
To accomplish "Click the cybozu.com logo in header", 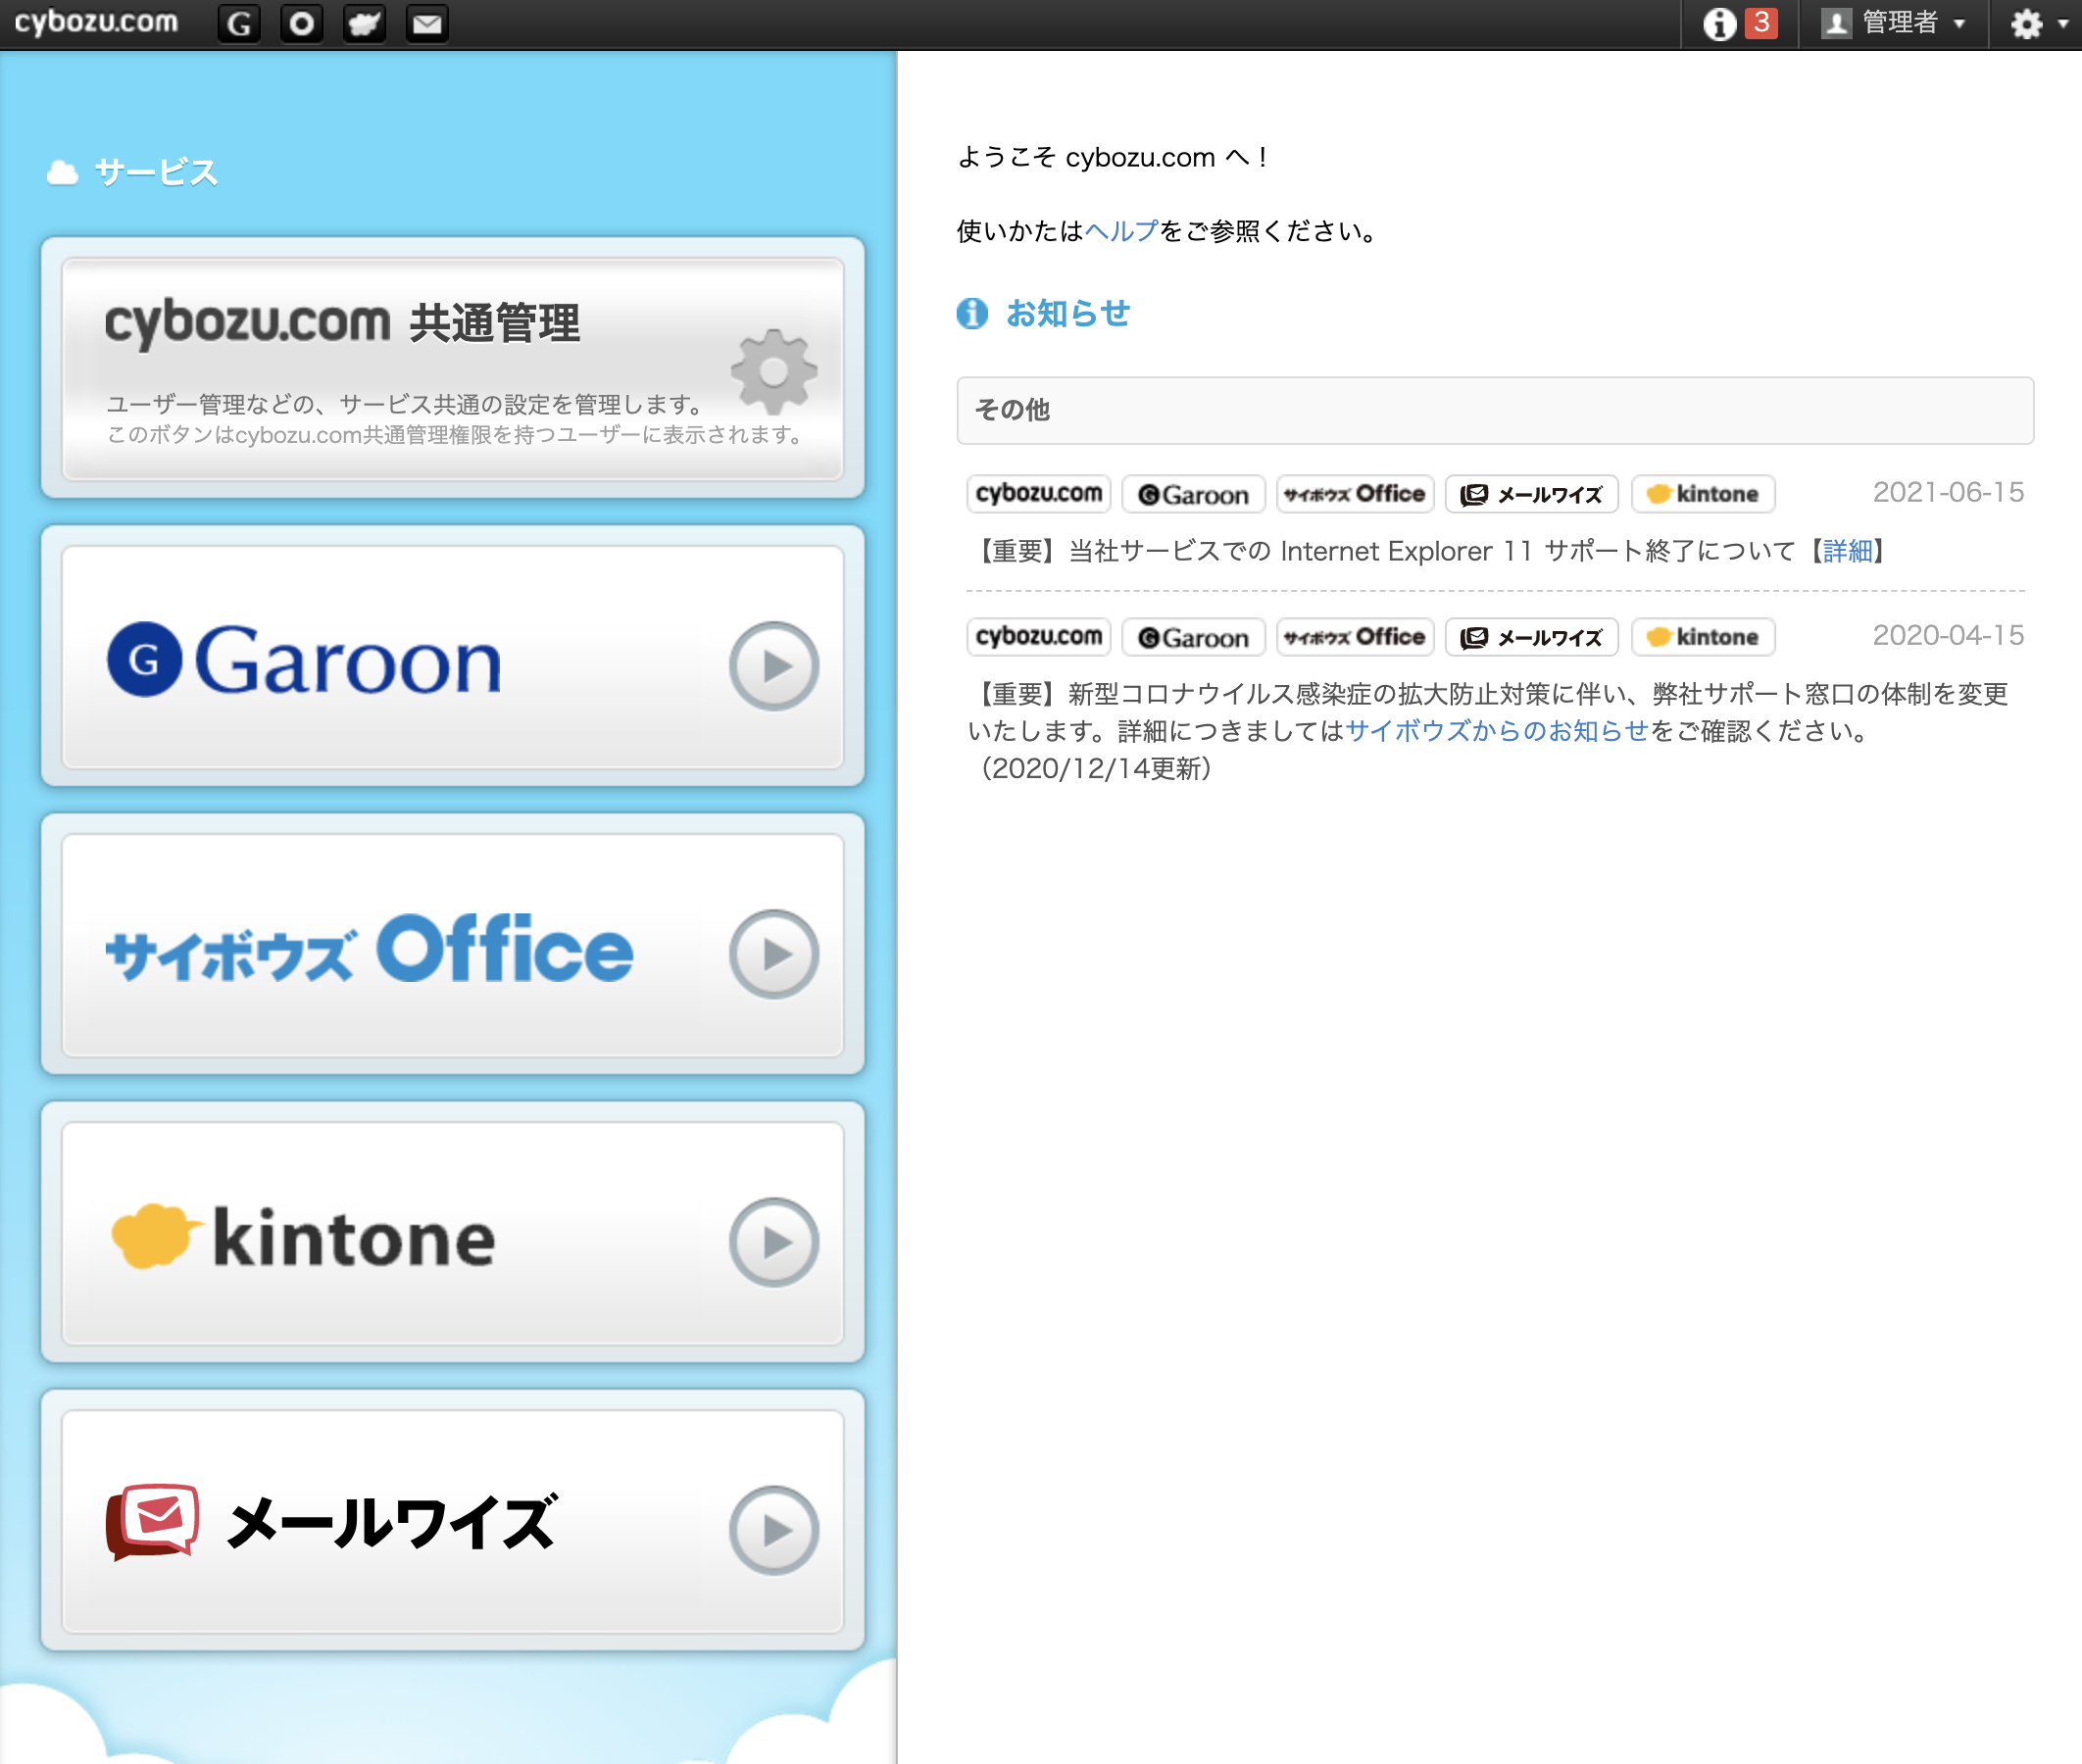I will [96, 22].
